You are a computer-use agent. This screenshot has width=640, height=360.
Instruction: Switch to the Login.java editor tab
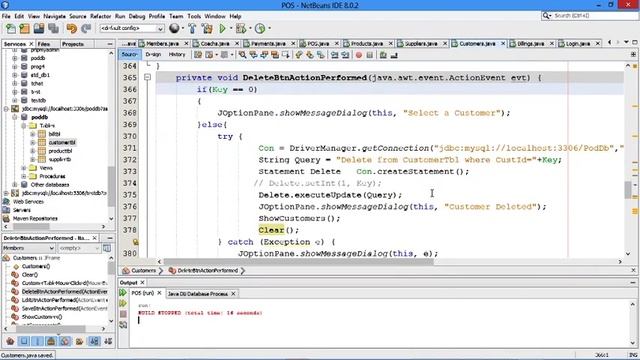click(578, 43)
